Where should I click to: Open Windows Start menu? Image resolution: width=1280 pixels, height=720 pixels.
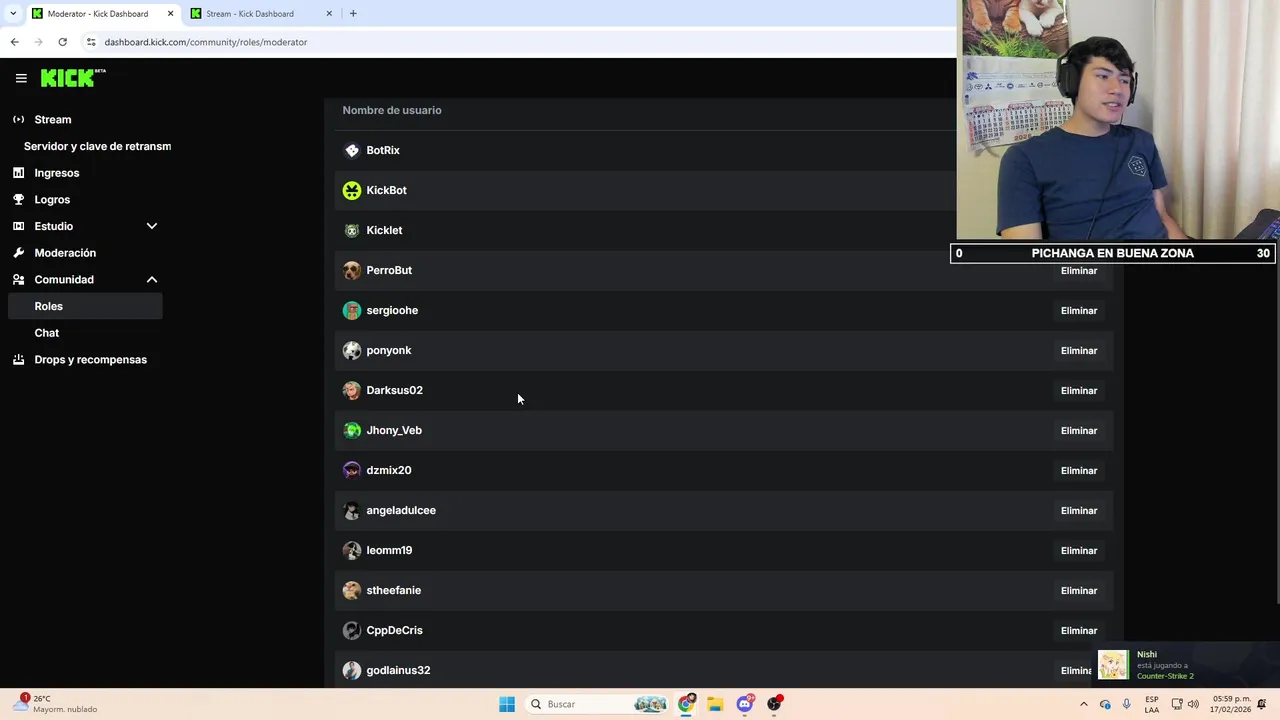(507, 704)
